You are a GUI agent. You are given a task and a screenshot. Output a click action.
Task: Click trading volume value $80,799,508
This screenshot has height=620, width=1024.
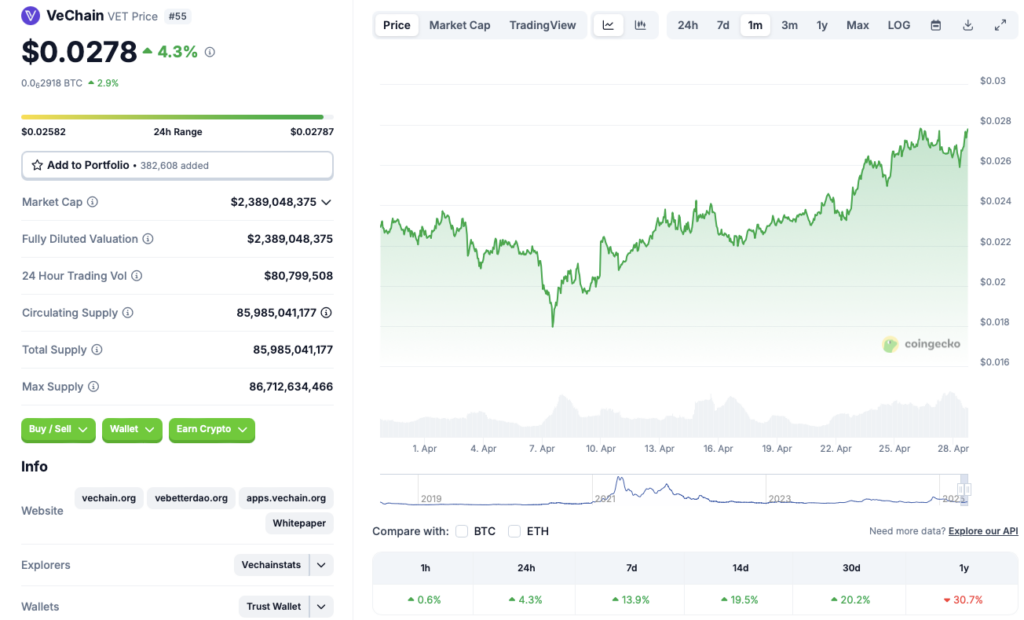[x=298, y=276]
